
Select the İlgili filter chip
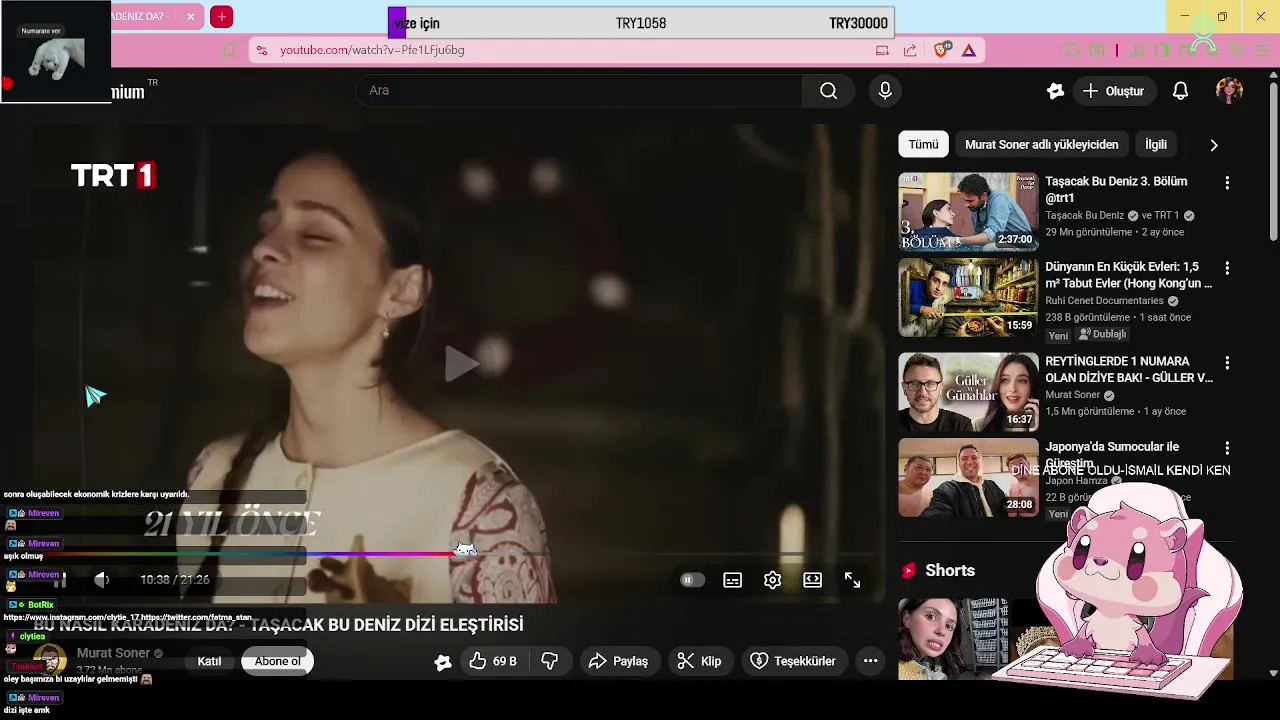click(1156, 145)
